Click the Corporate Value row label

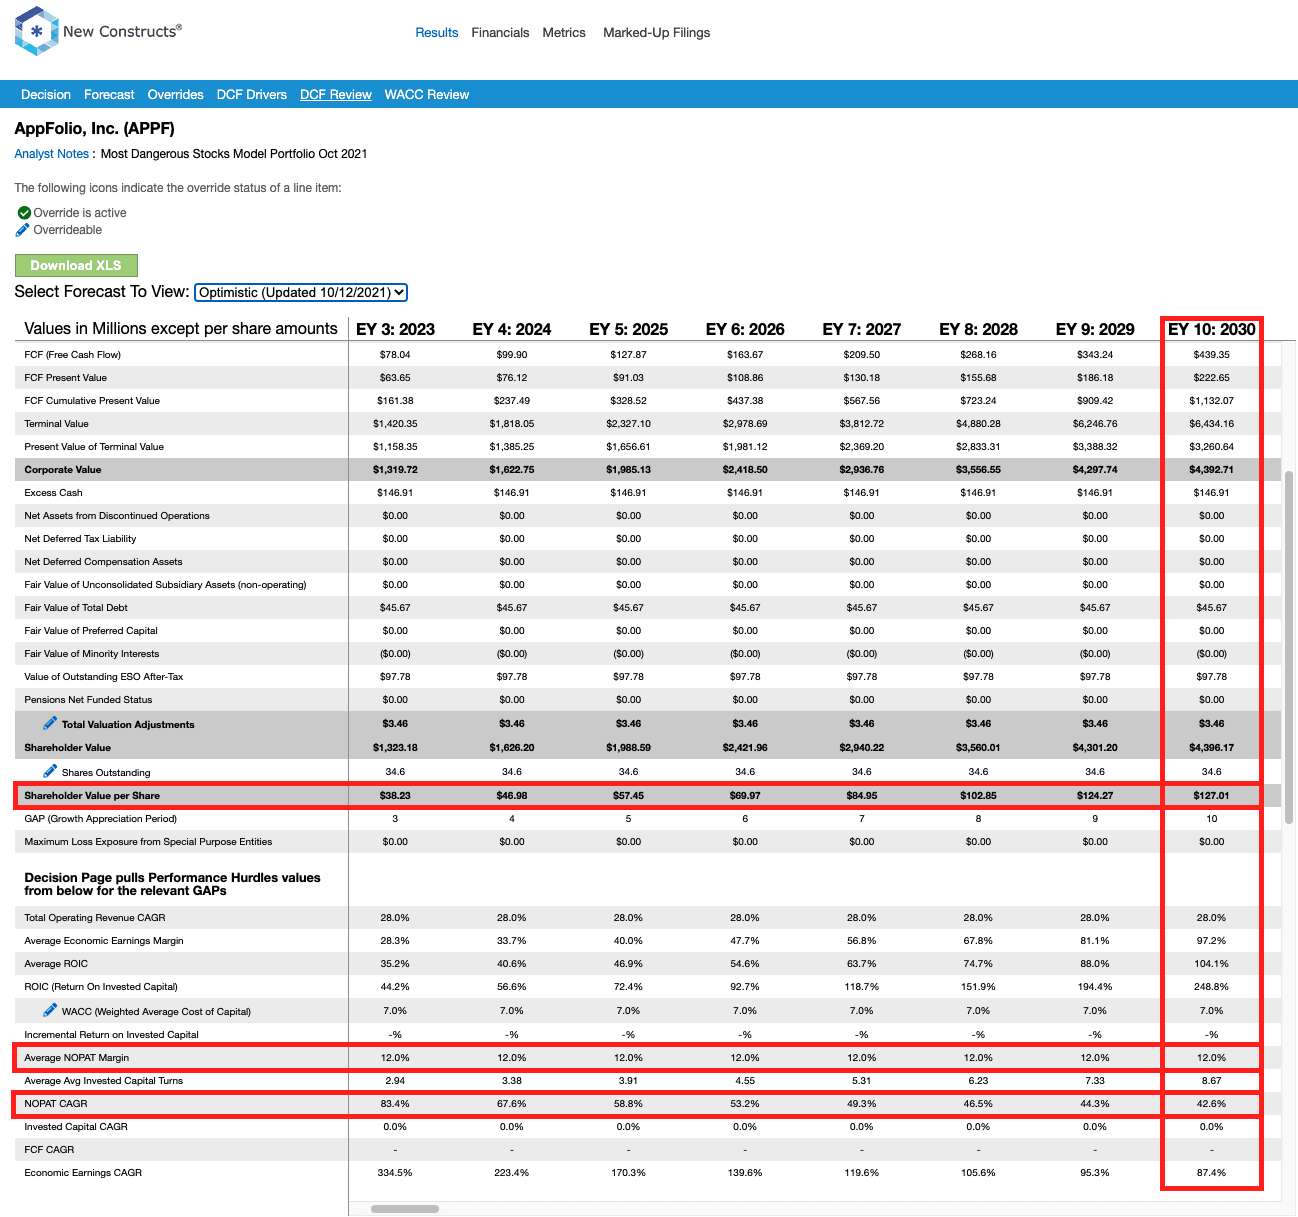pos(63,470)
